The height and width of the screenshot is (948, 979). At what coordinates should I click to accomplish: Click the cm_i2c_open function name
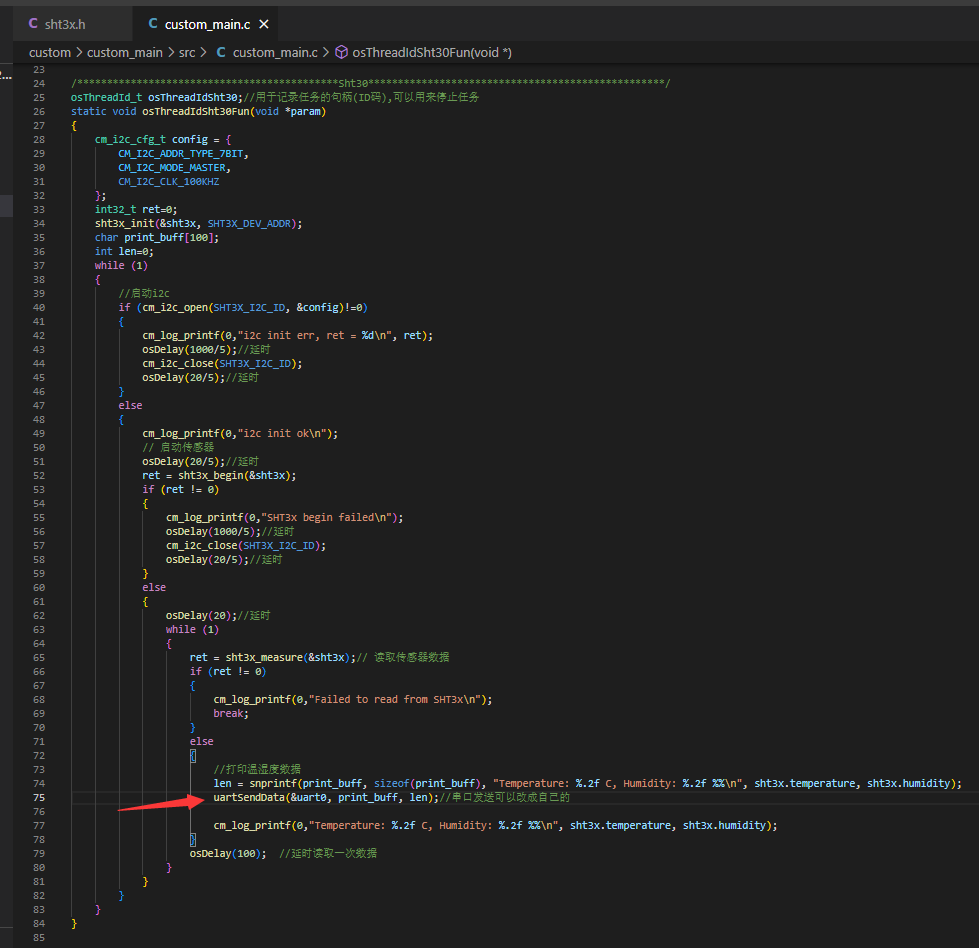pyautogui.click(x=174, y=307)
